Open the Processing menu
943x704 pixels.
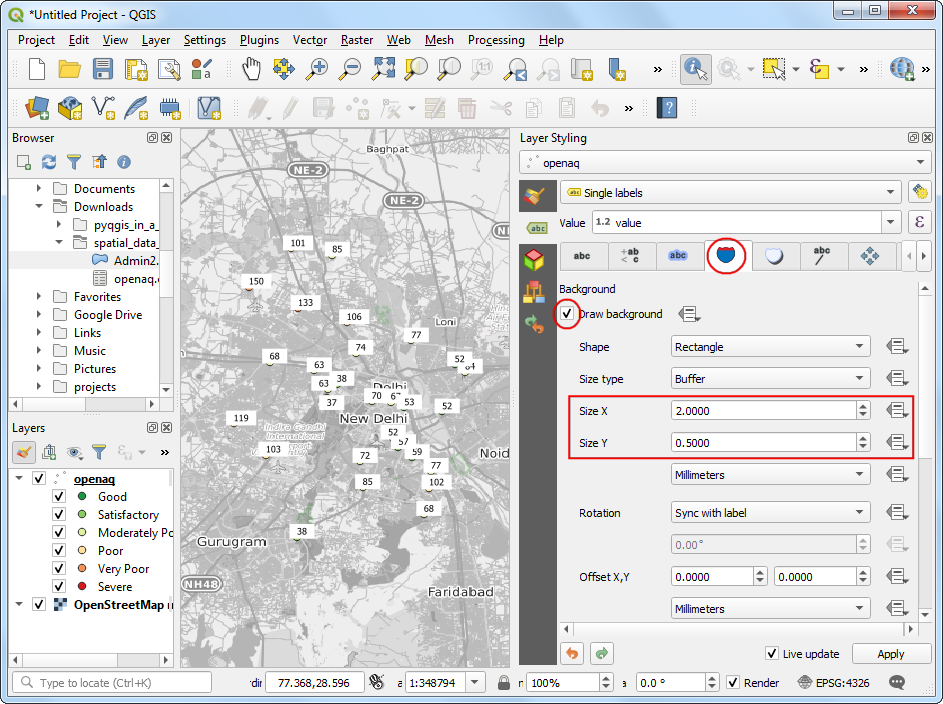(x=496, y=40)
